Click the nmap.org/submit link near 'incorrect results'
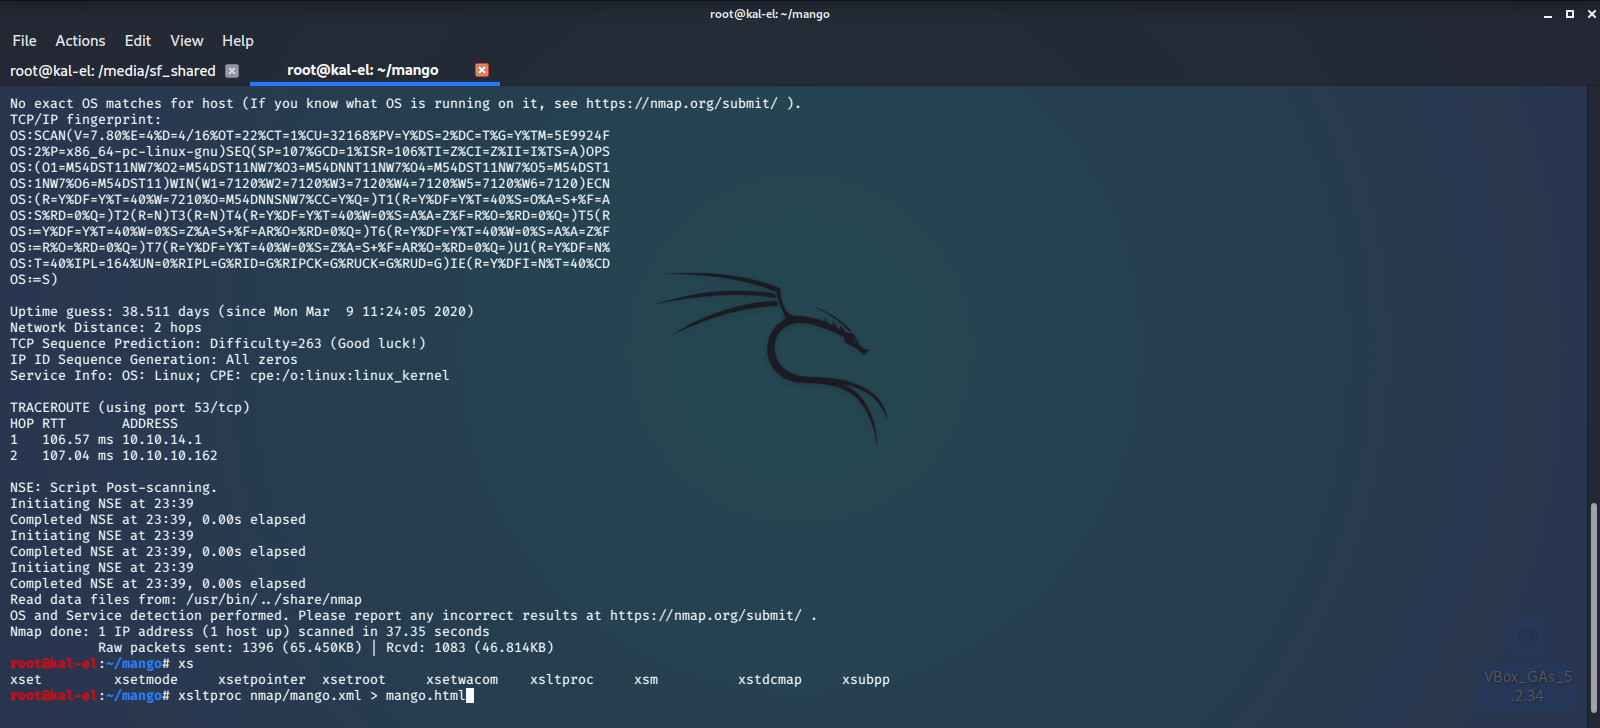 706,615
